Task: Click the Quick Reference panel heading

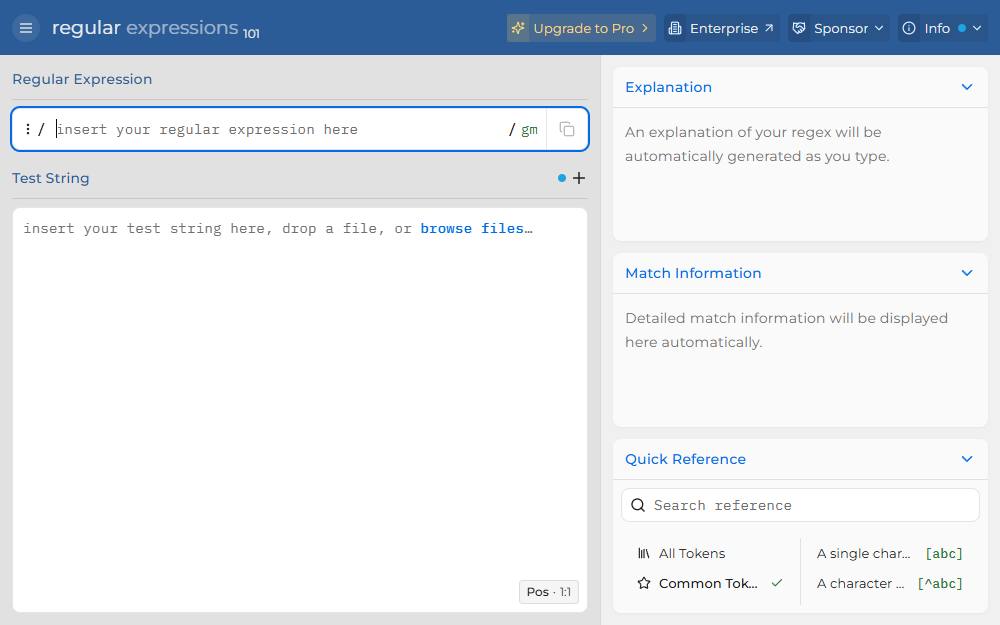Action: point(685,459)
